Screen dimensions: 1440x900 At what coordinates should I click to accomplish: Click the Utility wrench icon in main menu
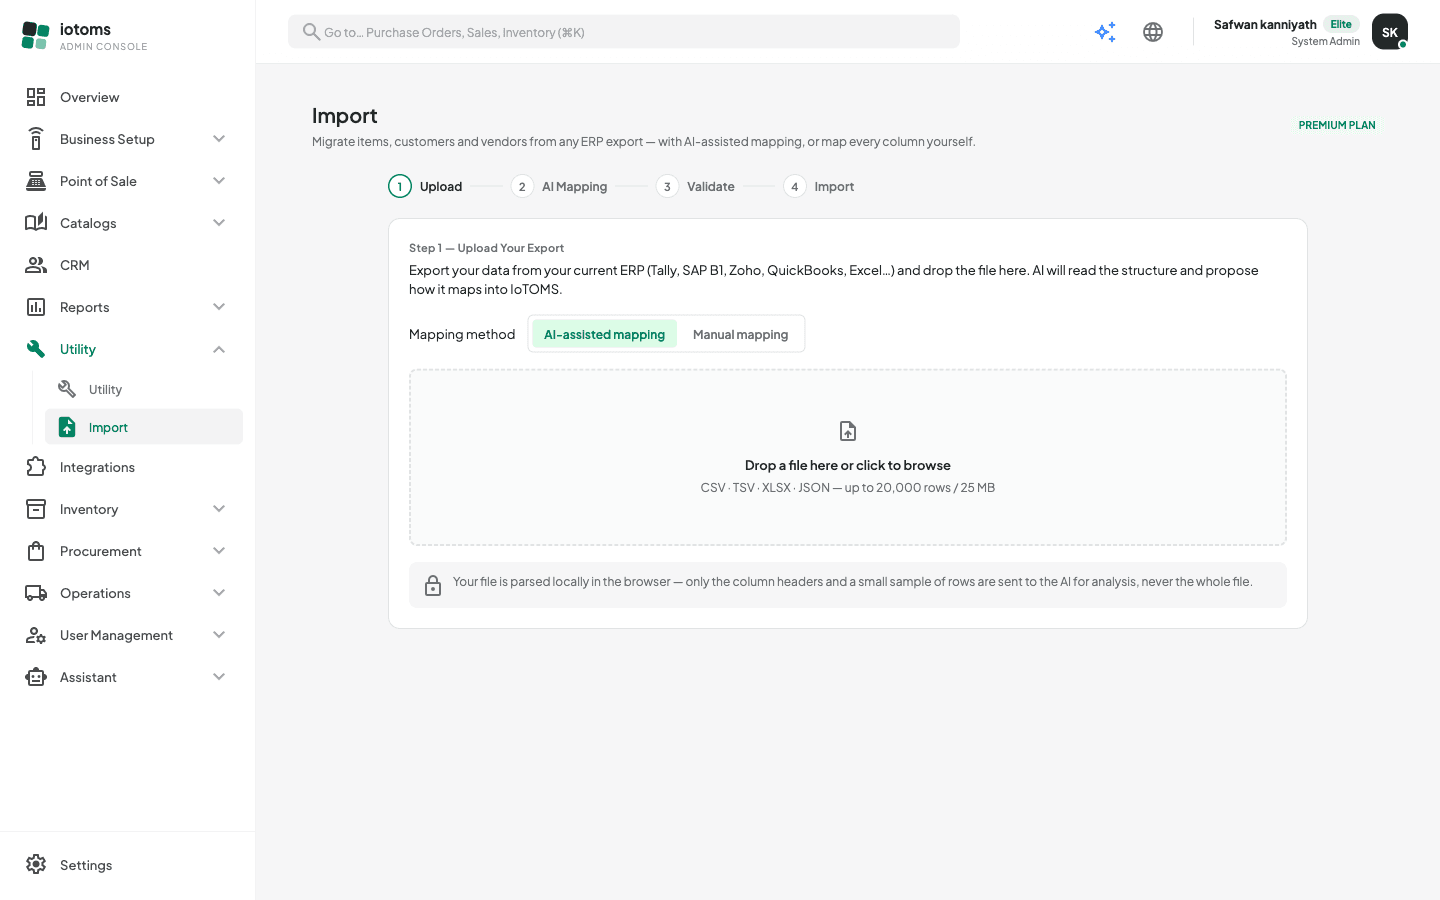pos(36,349)
